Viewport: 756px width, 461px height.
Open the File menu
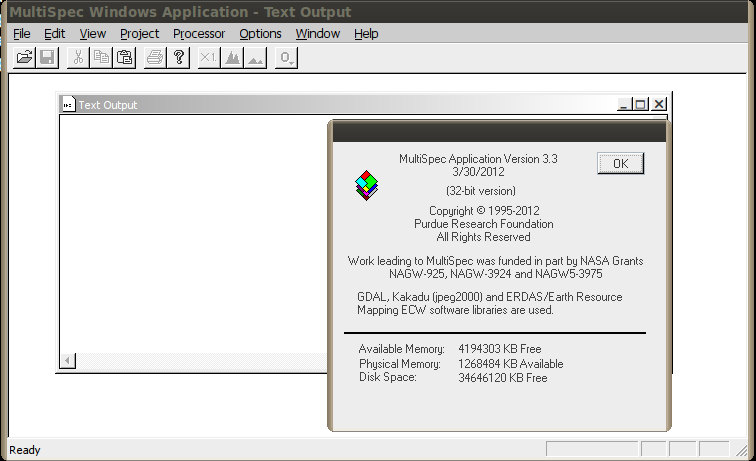22,34
